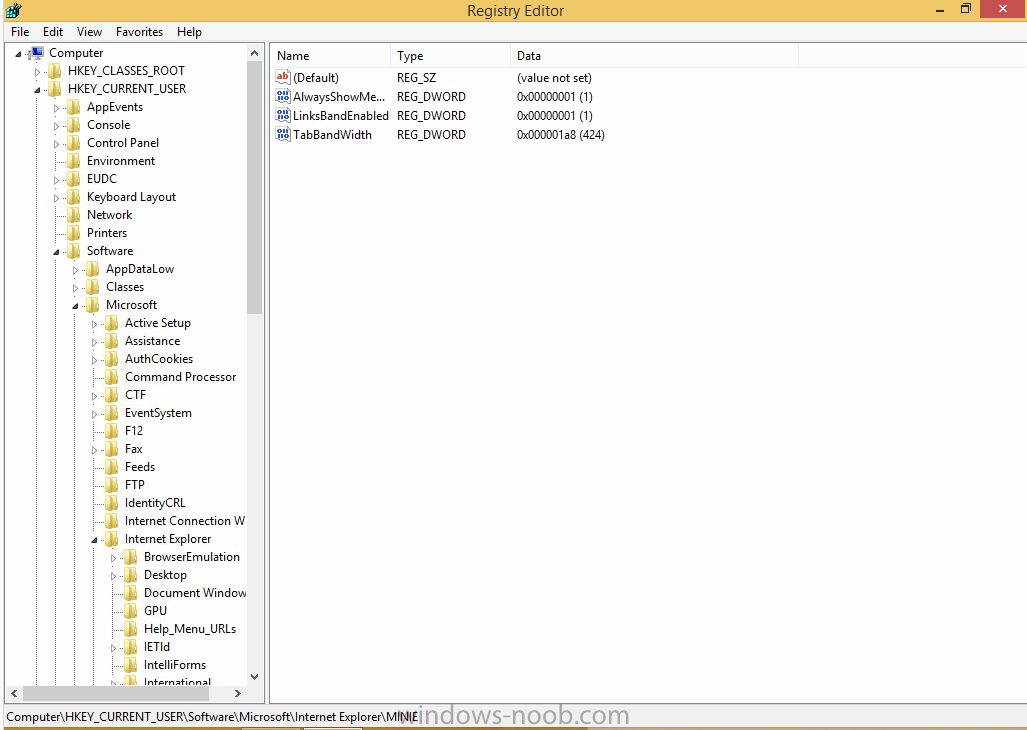Select the AuthCookies key
The height and width of the screenshot is (730, 1027).
159,359
